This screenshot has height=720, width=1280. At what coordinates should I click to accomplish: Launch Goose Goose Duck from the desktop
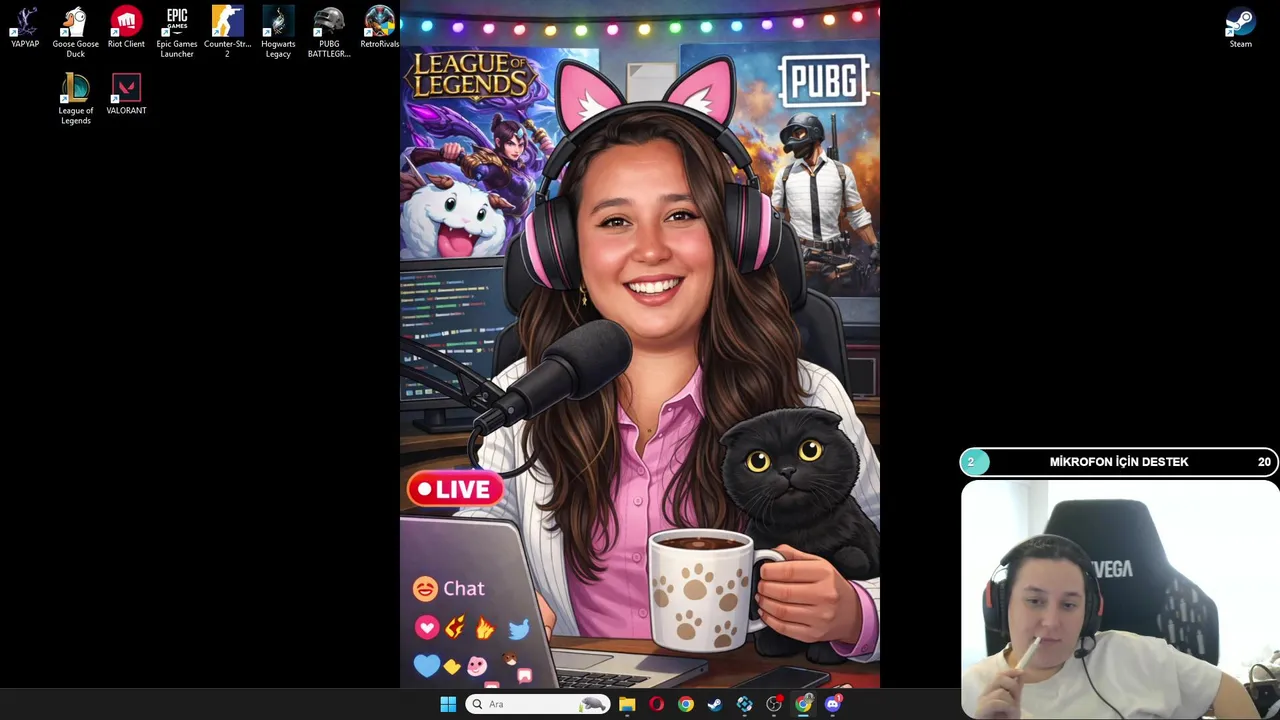76,32
